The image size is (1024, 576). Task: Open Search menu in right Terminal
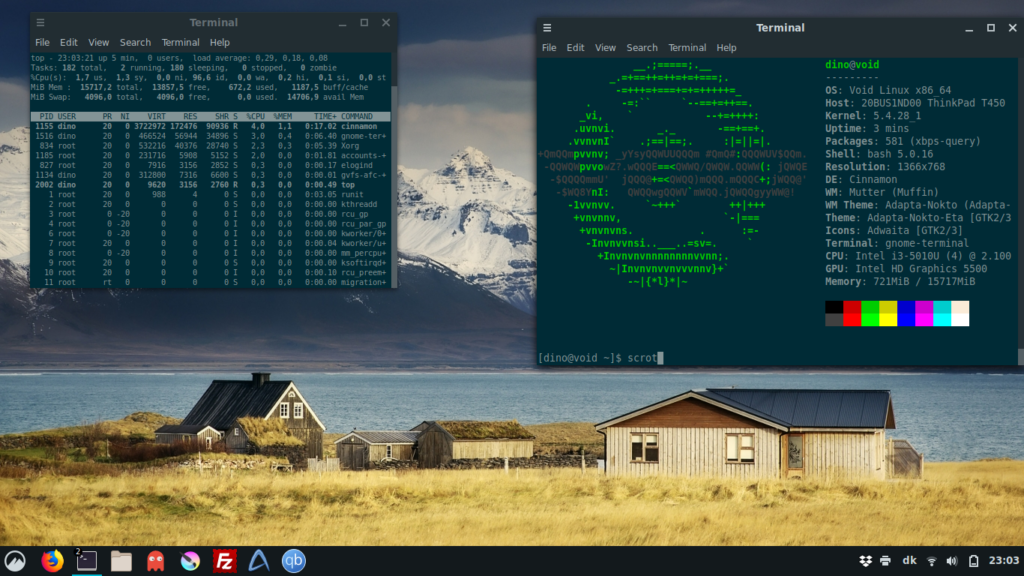[x=642, y=48]
